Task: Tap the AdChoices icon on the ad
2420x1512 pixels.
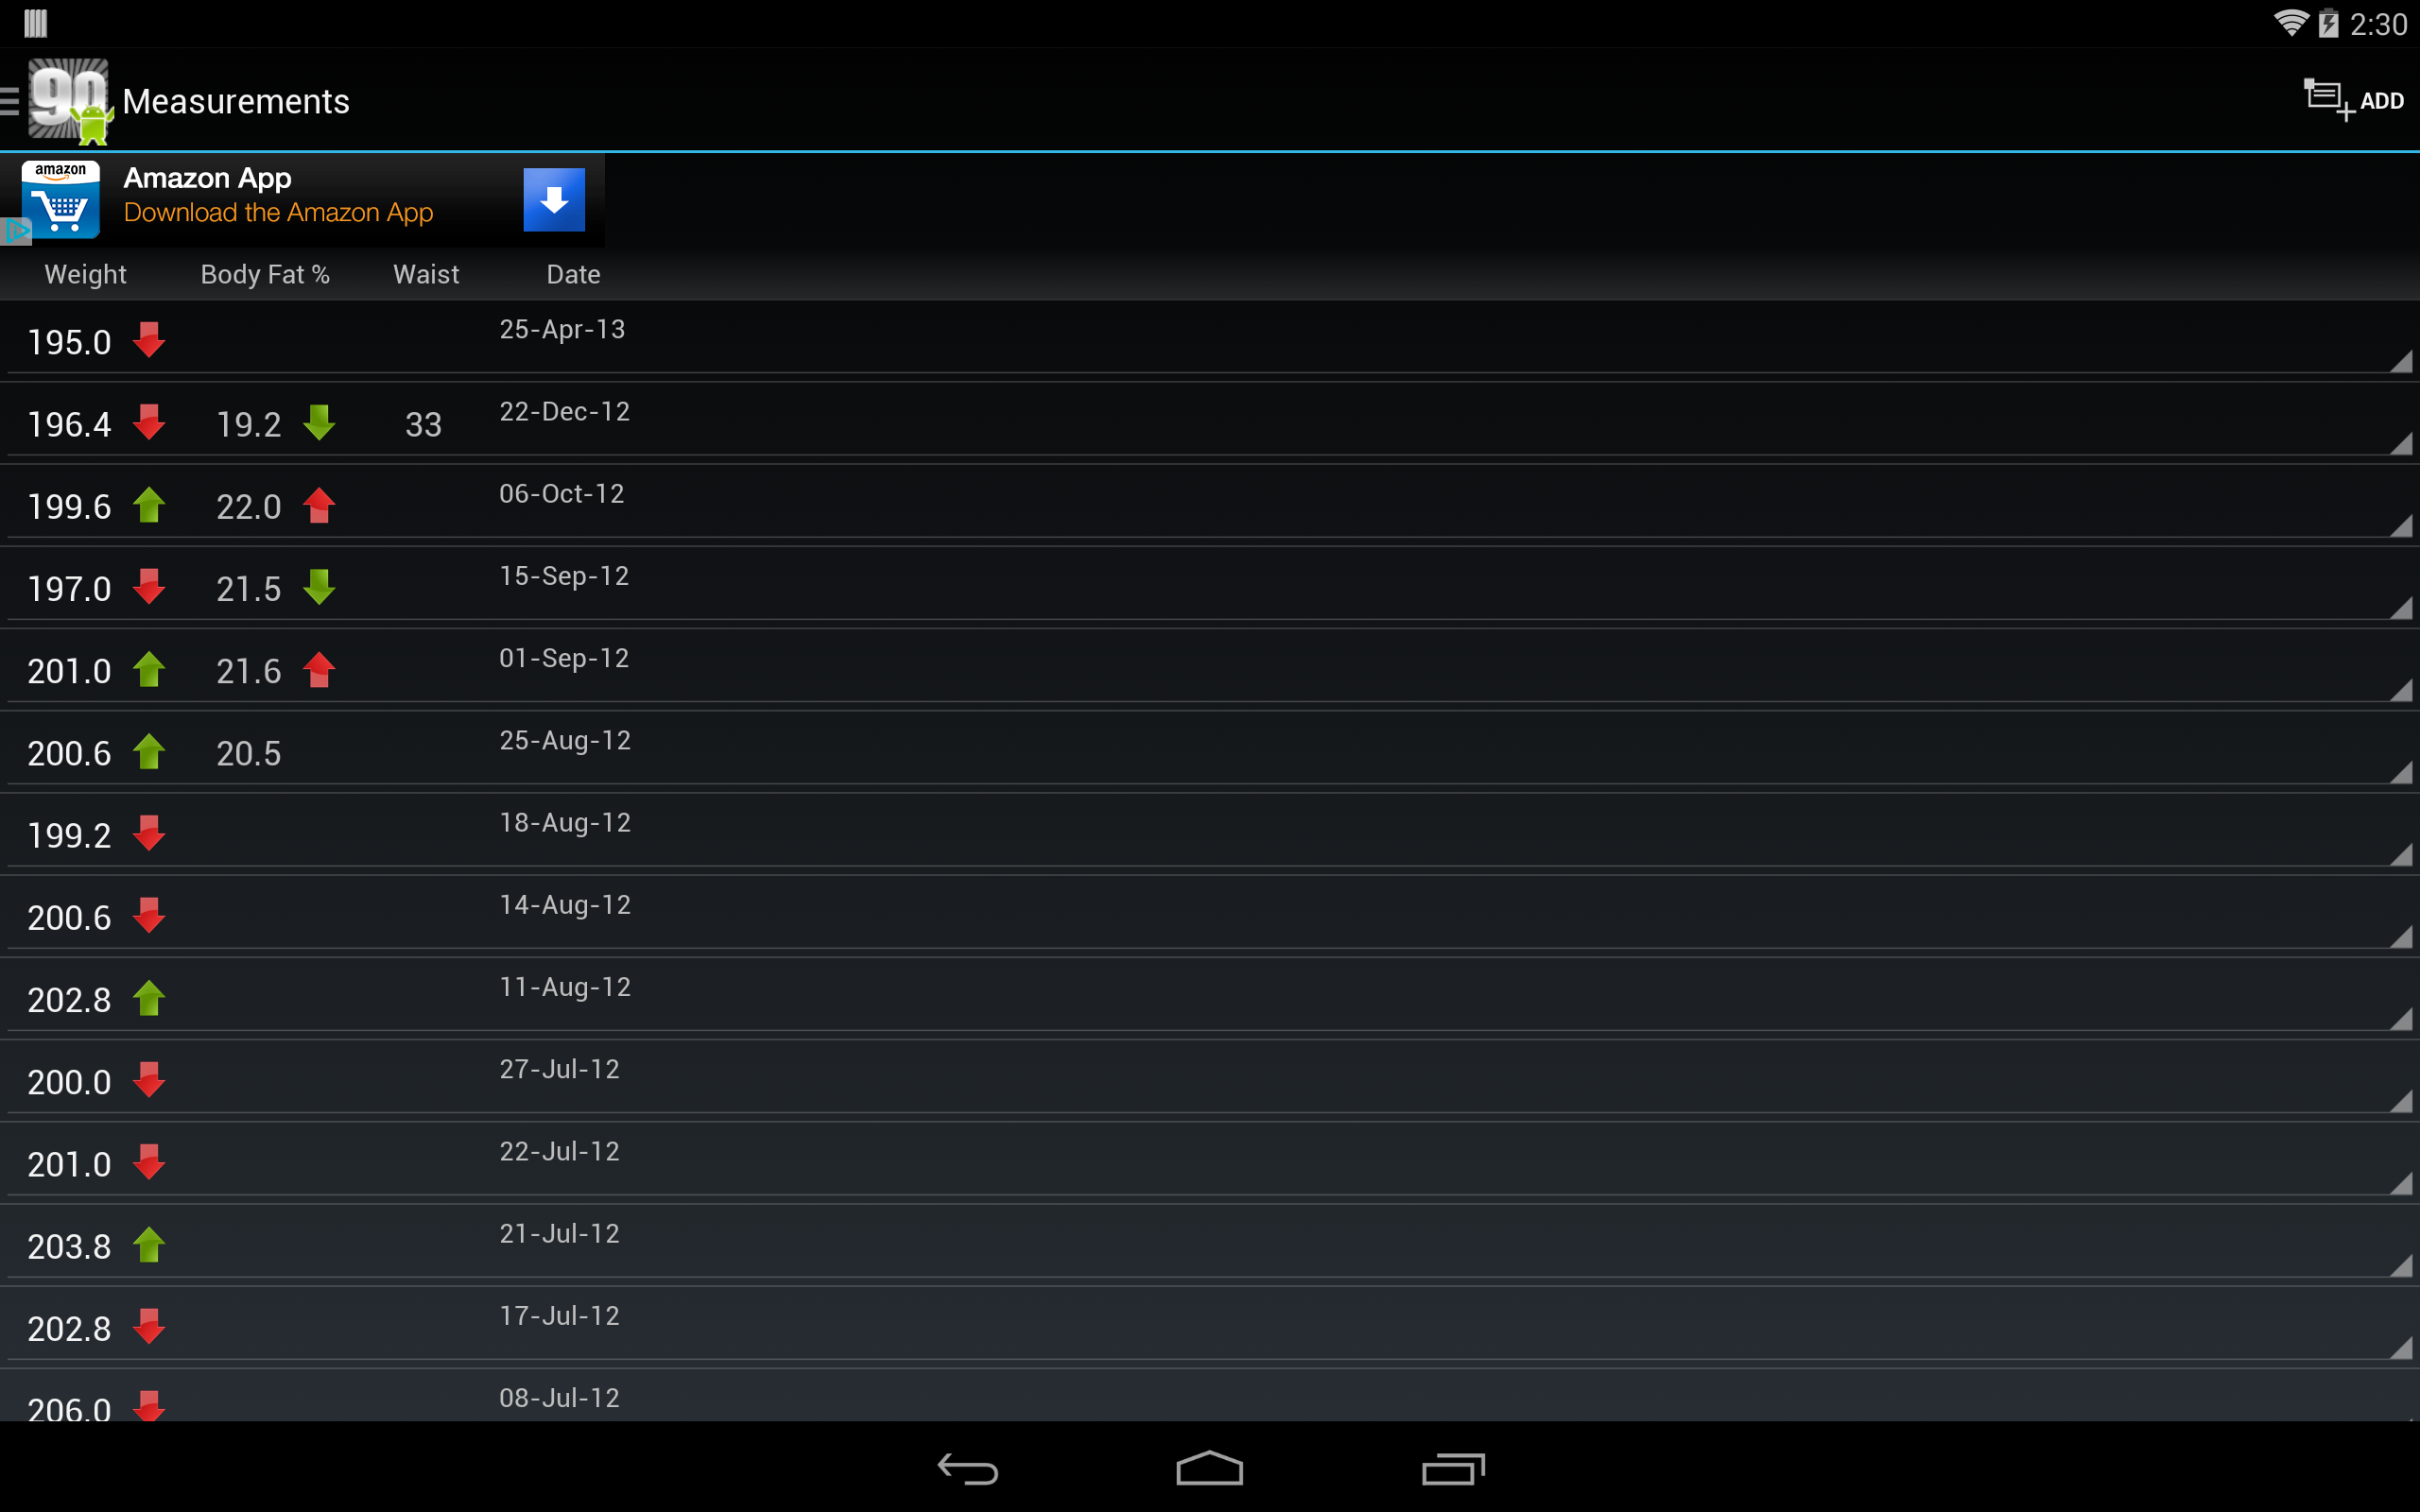Action: (x=16, y=232)
